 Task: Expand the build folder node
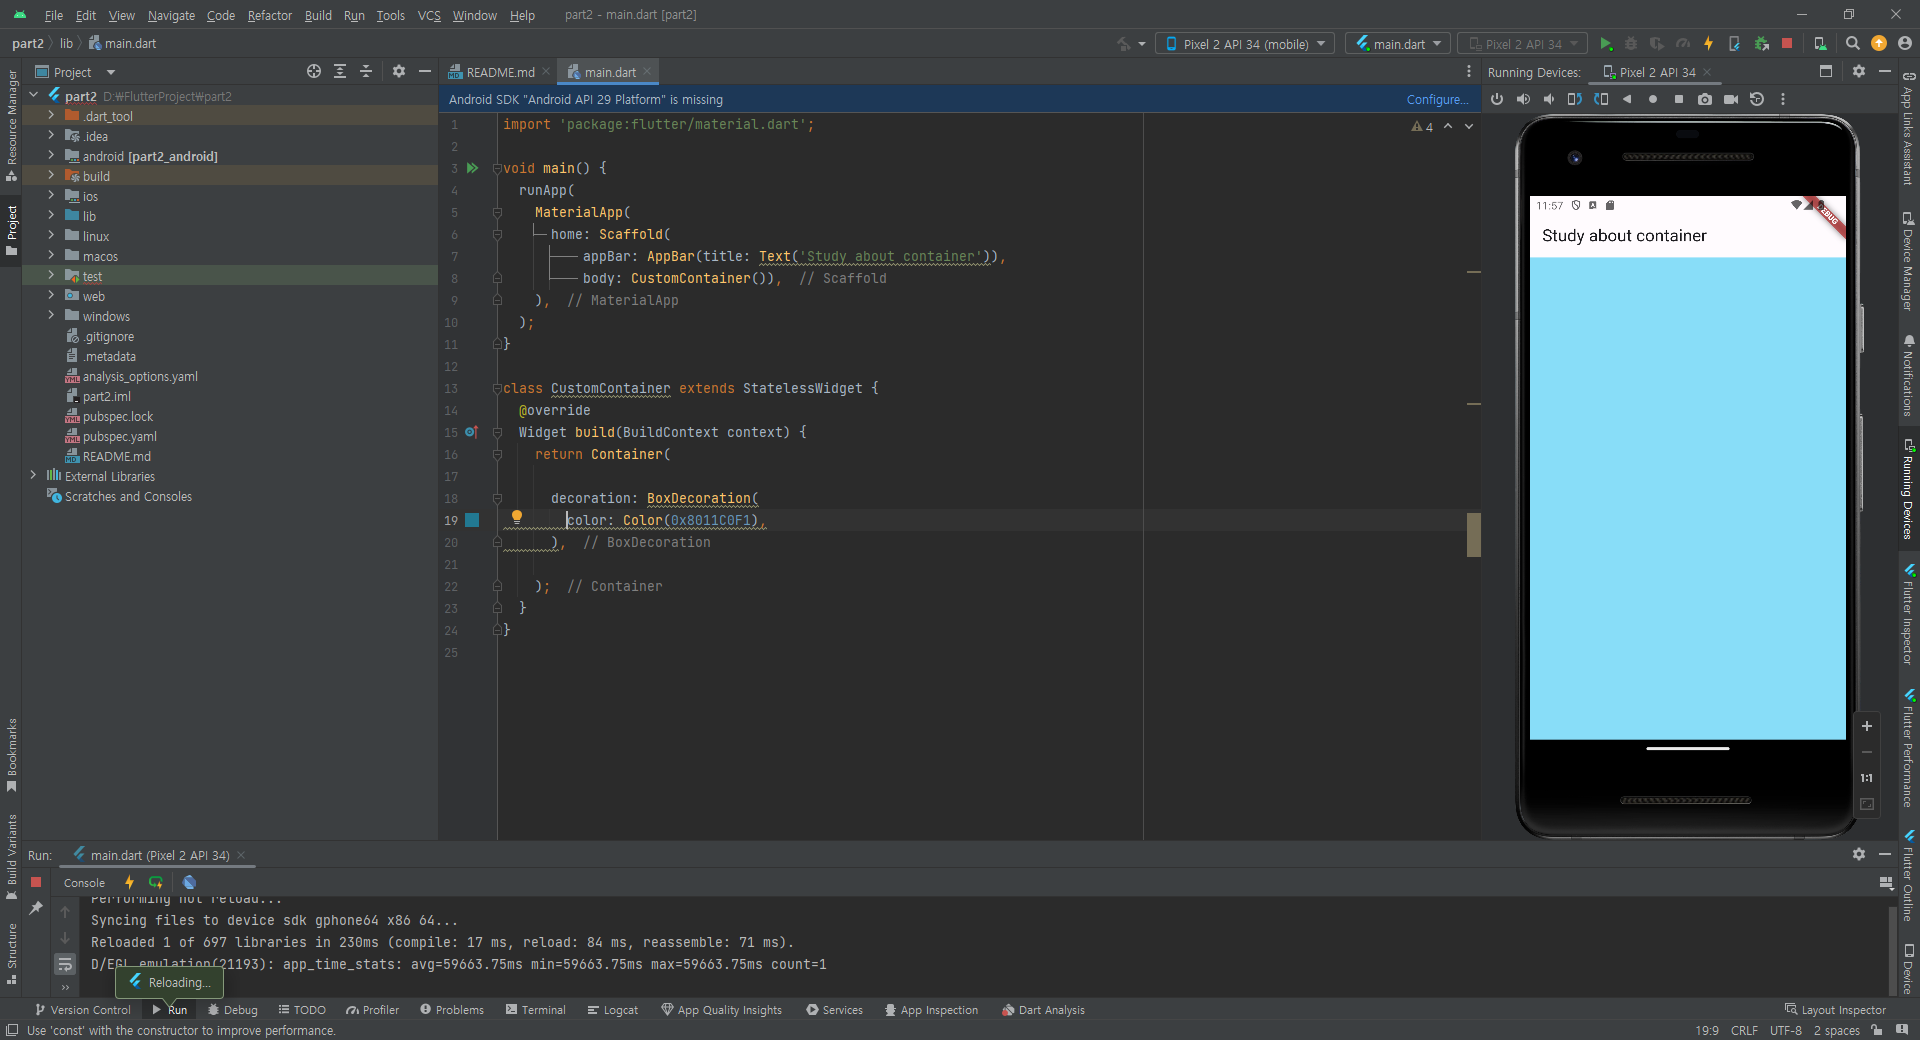[51, 176]
